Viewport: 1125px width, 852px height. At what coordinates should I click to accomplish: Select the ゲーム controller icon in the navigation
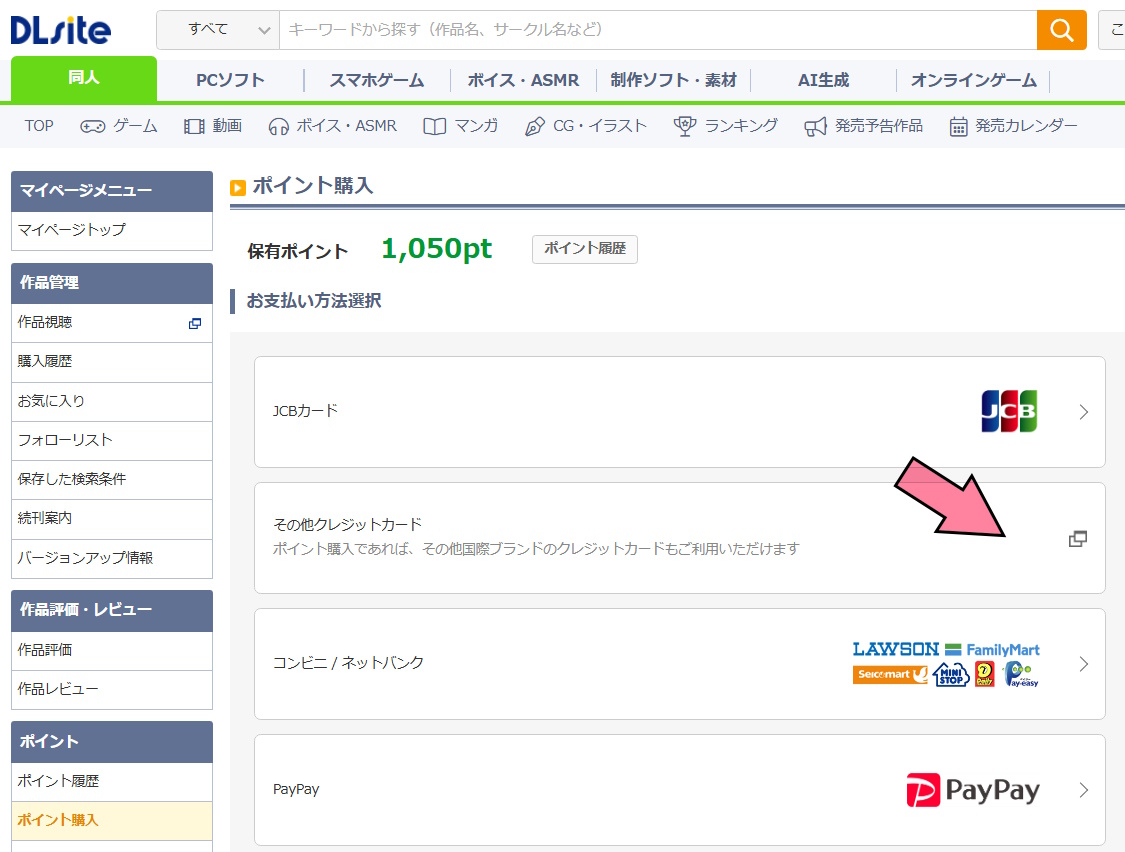pyautogui.click(x=91, y=124)
